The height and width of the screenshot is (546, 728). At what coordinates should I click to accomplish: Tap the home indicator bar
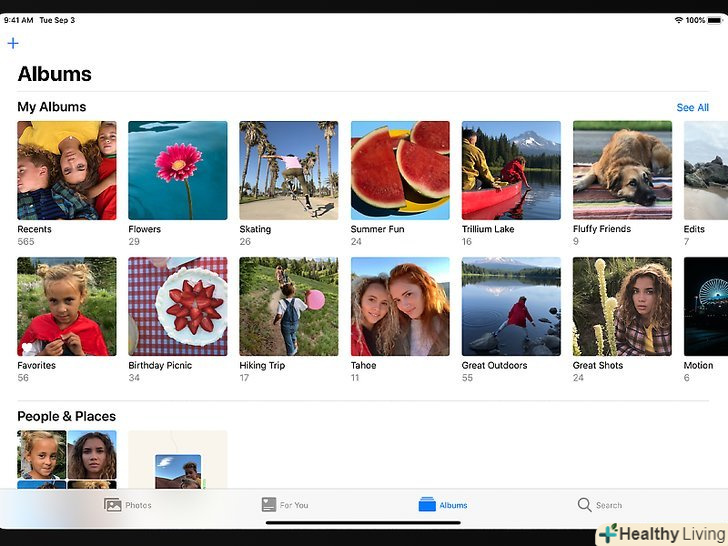[363, 522]
